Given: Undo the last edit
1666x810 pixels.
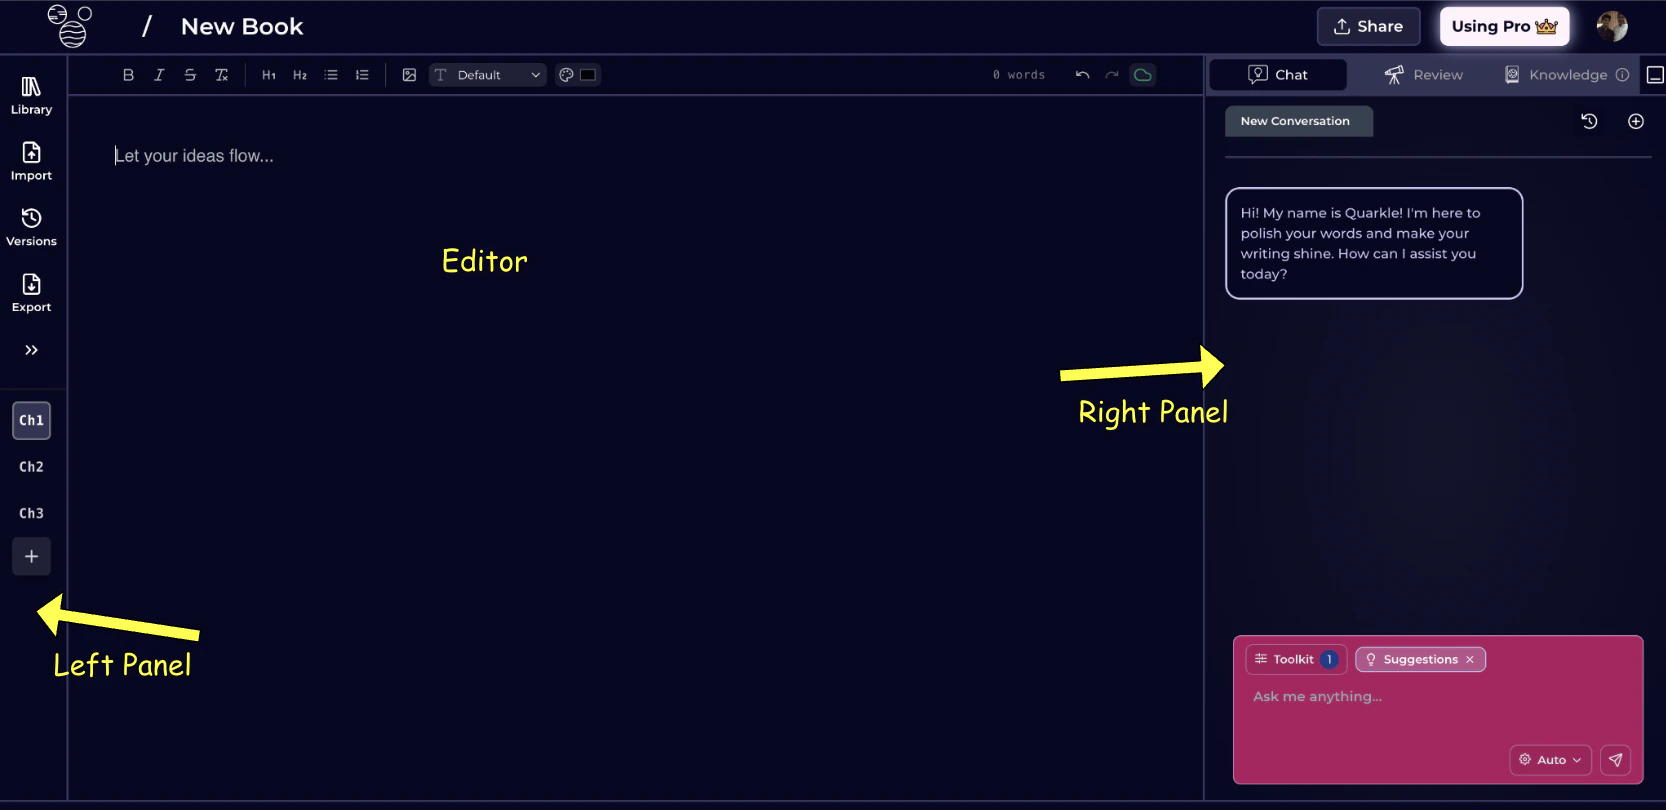Looking at the screenshot, I should [1082, 75].
